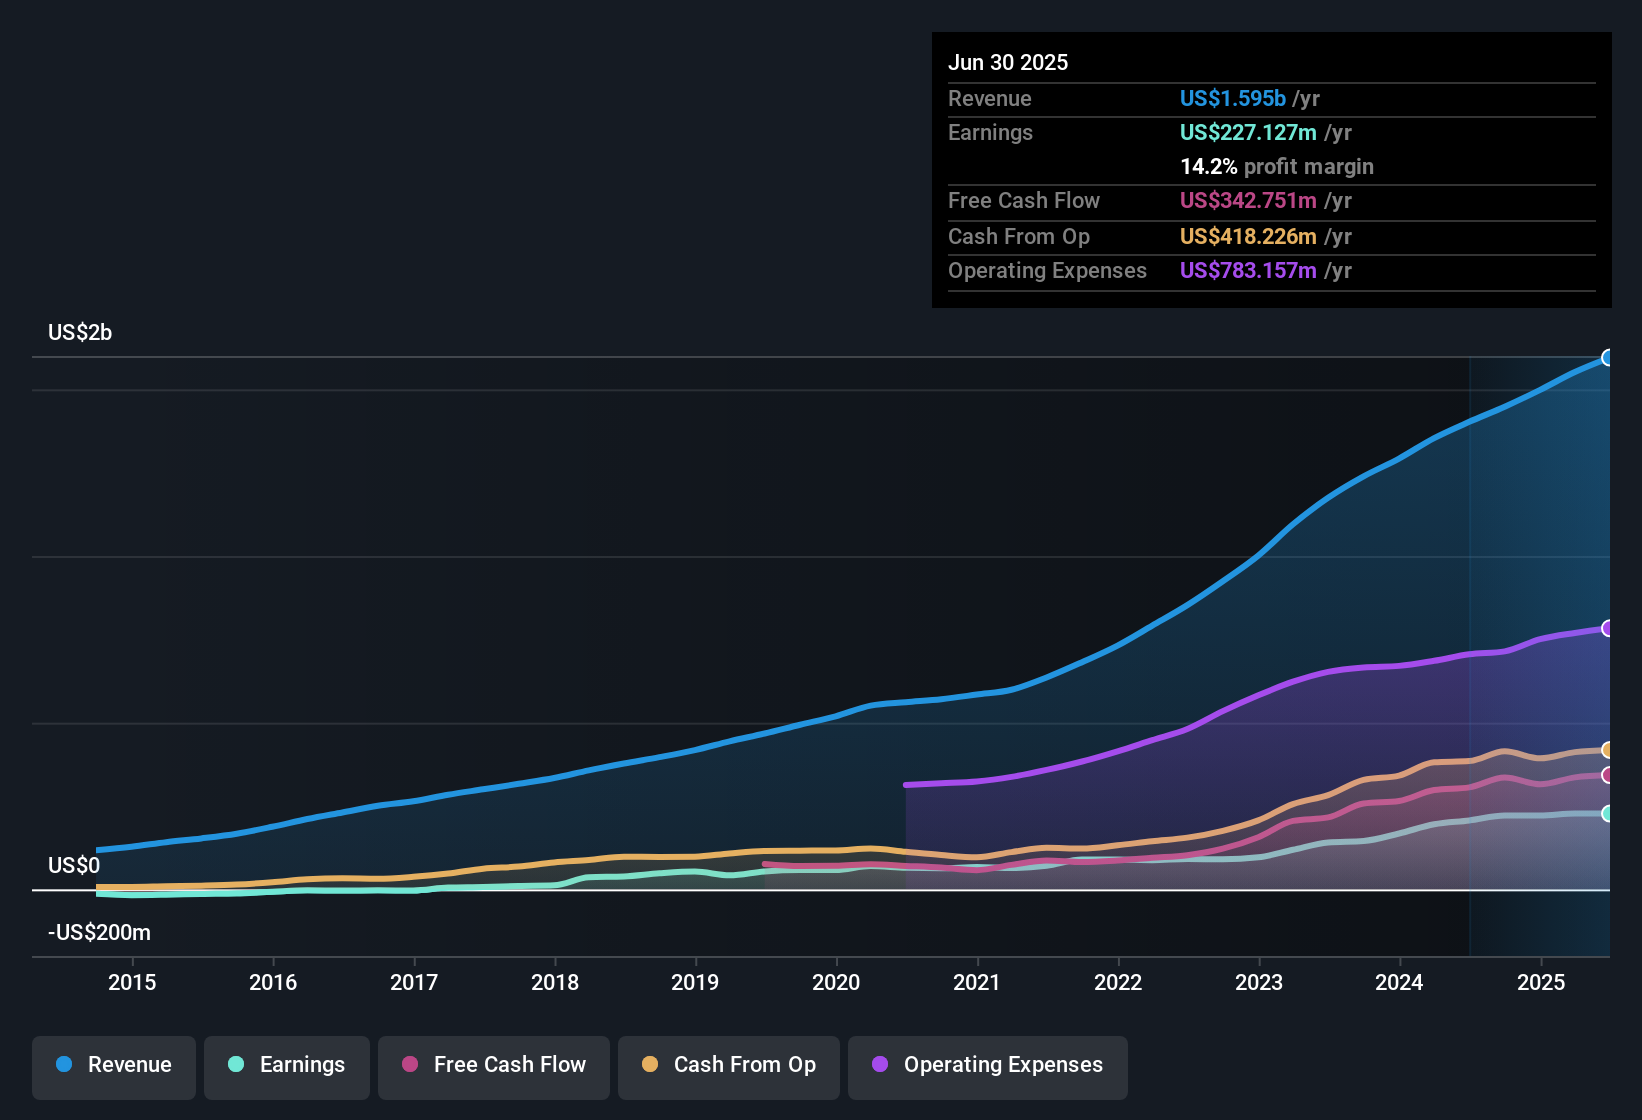The height and width of the screenshot is (1120, 1642).
Task: Click the 2023 label on the time axis
Action: coord(1259,982)
